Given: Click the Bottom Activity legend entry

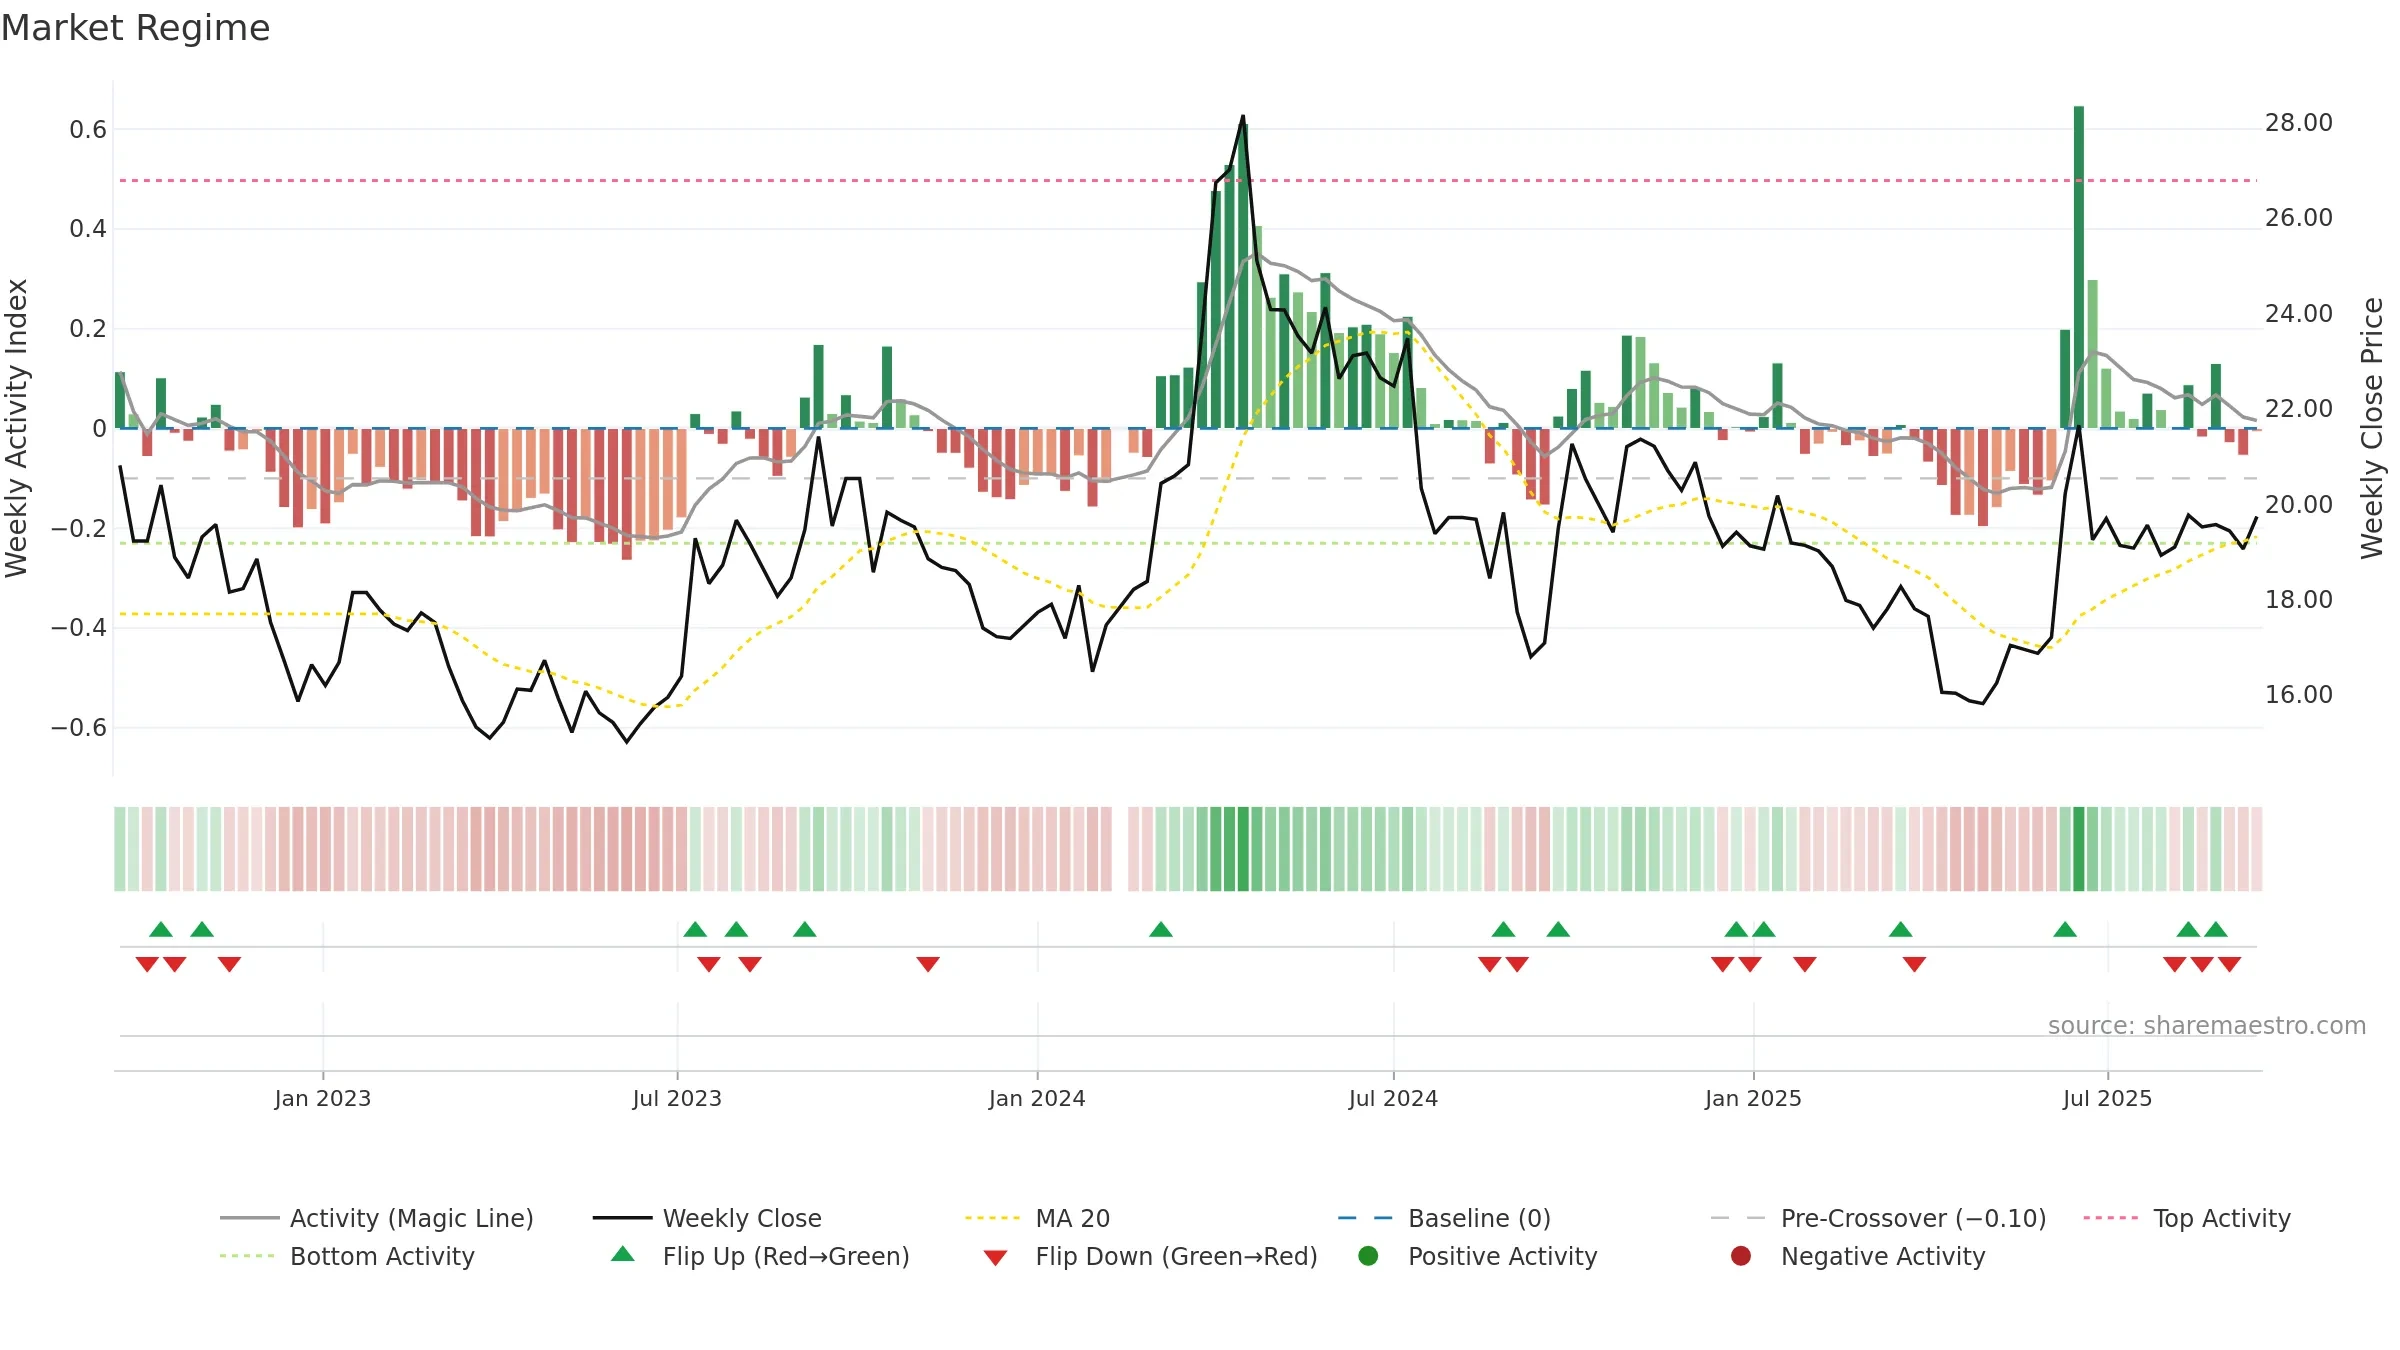Looking at the screenshot, I should pyautogui.click(x=347, y=1256).
